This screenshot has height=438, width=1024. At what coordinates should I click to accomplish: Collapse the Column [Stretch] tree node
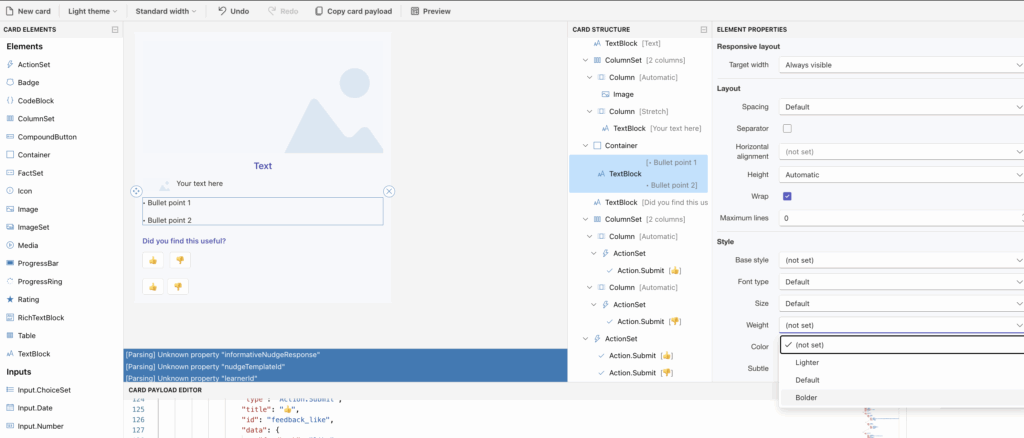point(590,112)
